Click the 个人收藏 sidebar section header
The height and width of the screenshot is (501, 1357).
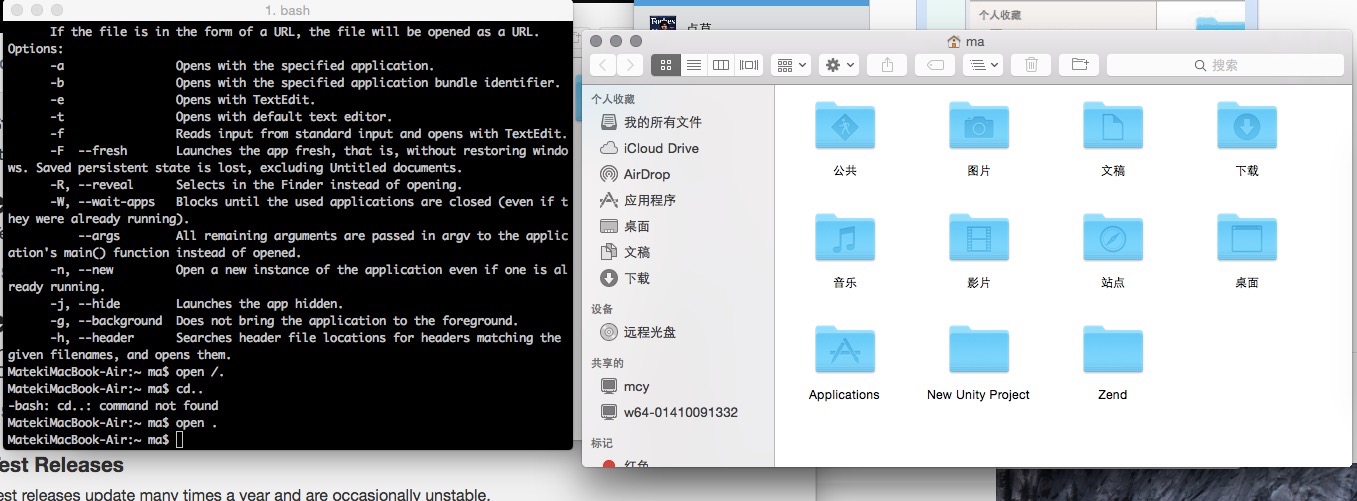[612, 99]
